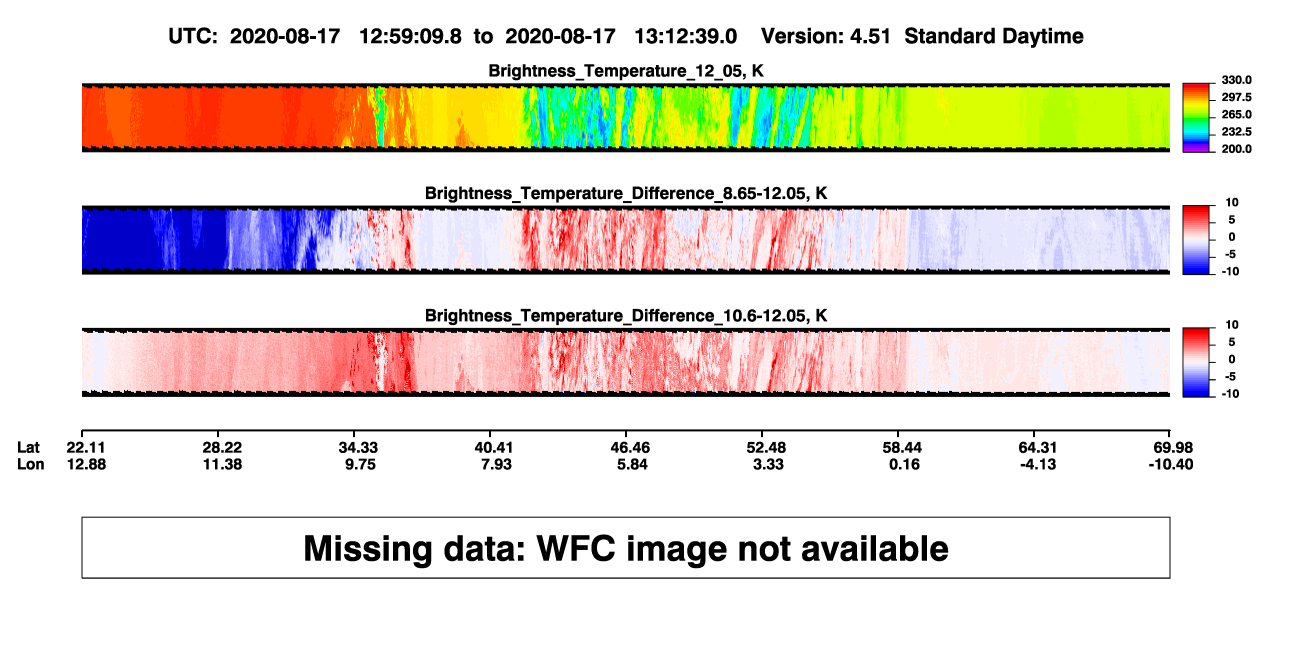Click the 'UTC:' label in the header
This screenshot has width=1300, height=667.
click(193, 36)
